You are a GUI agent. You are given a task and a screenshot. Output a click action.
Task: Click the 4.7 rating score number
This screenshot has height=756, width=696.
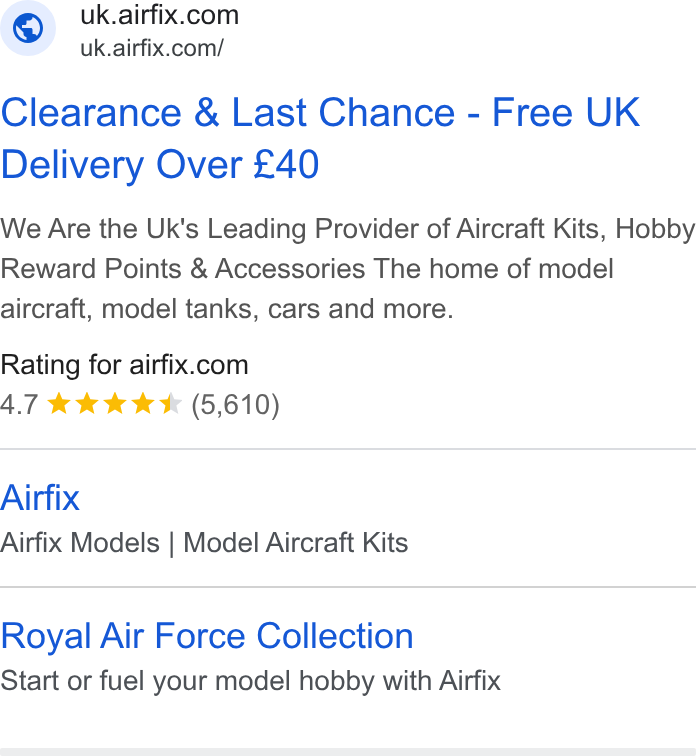[19, 405]
